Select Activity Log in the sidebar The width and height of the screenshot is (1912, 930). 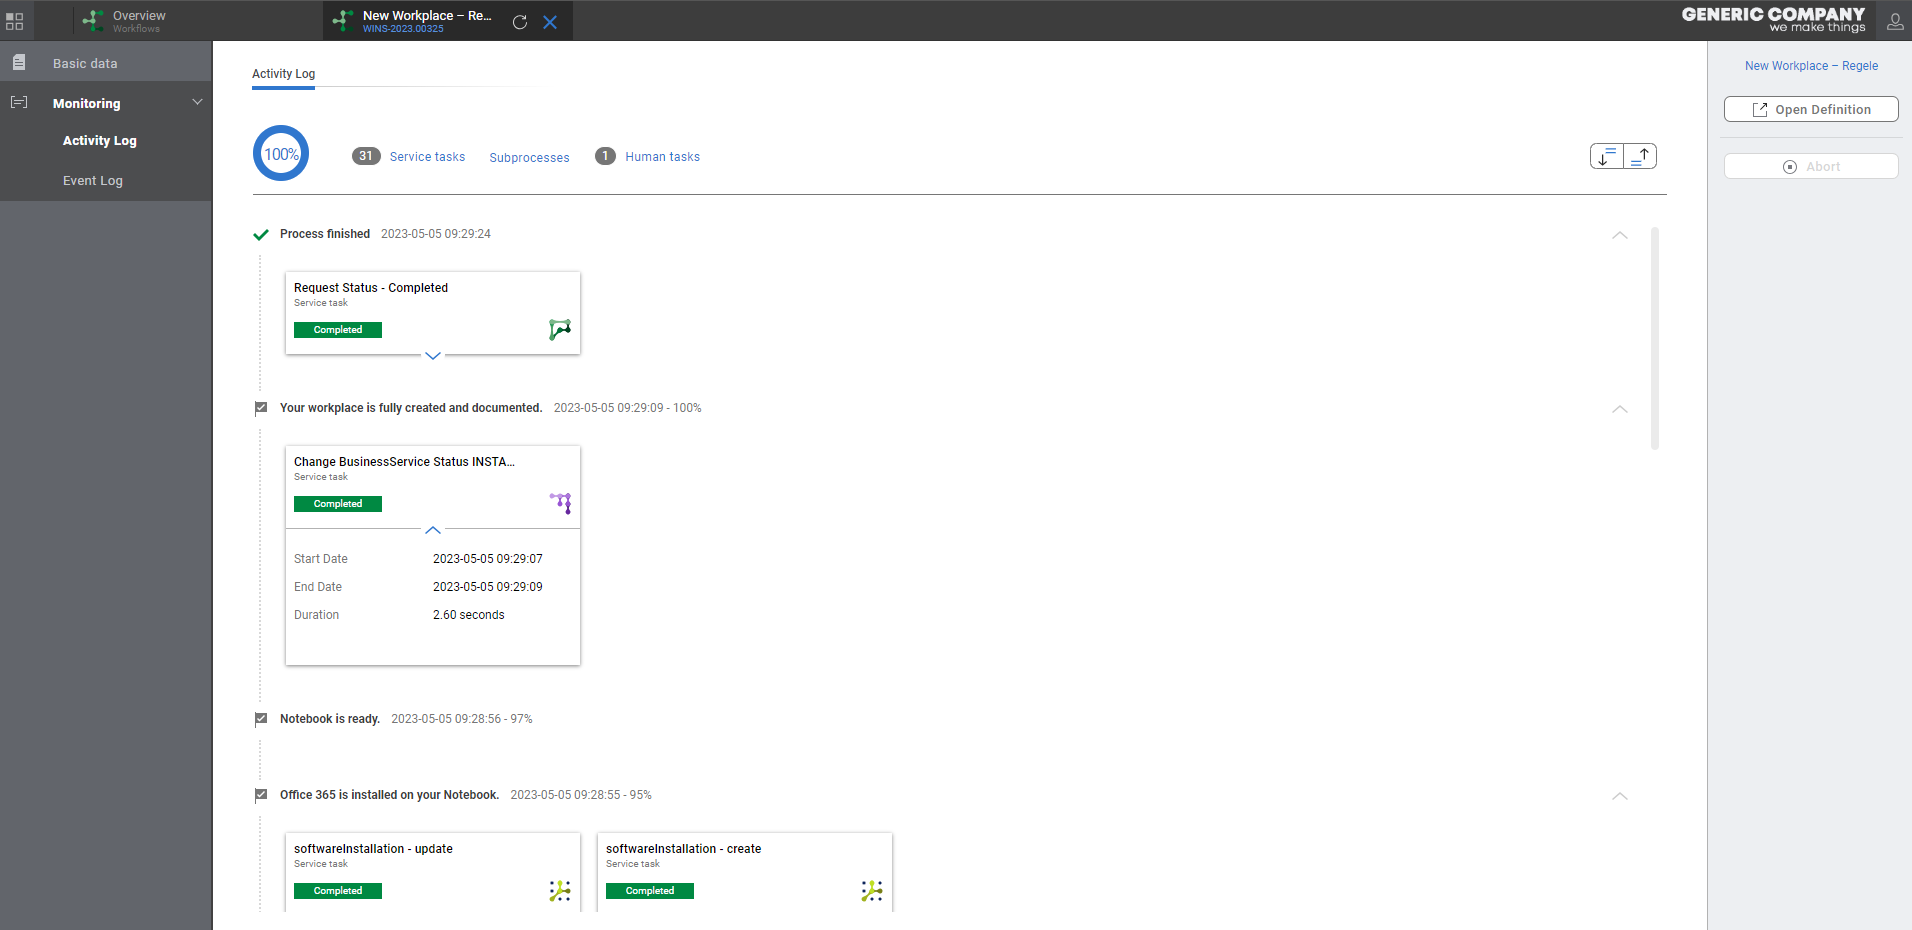100,141
